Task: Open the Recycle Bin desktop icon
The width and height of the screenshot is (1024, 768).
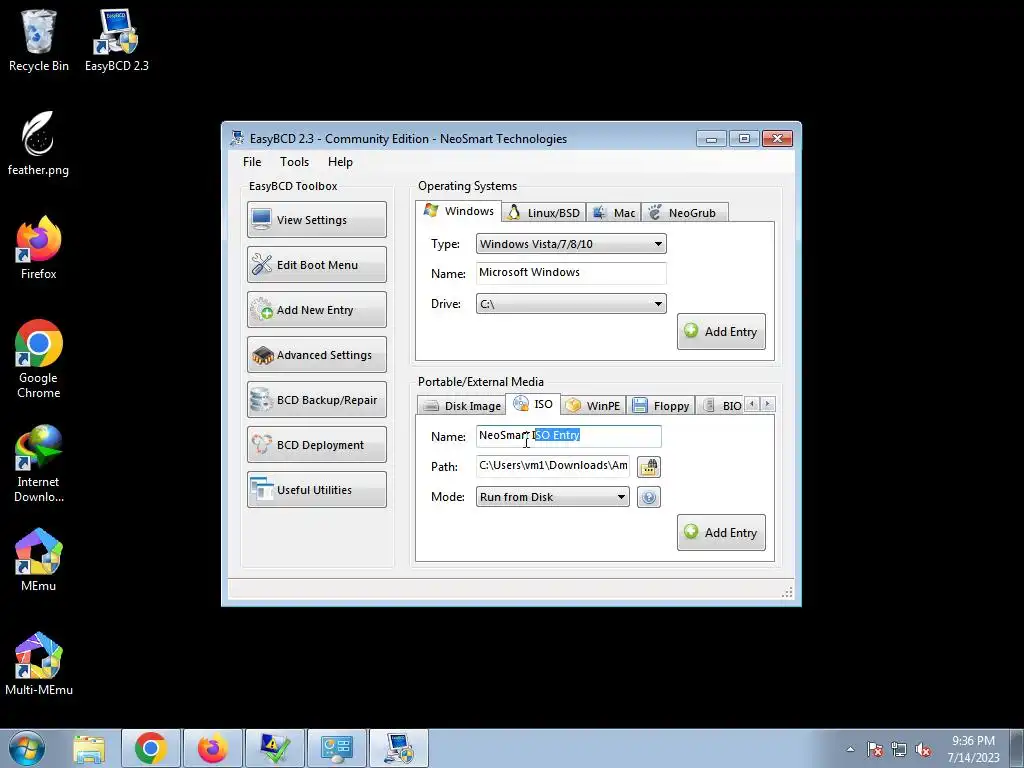Action: (x=39, y=40)
